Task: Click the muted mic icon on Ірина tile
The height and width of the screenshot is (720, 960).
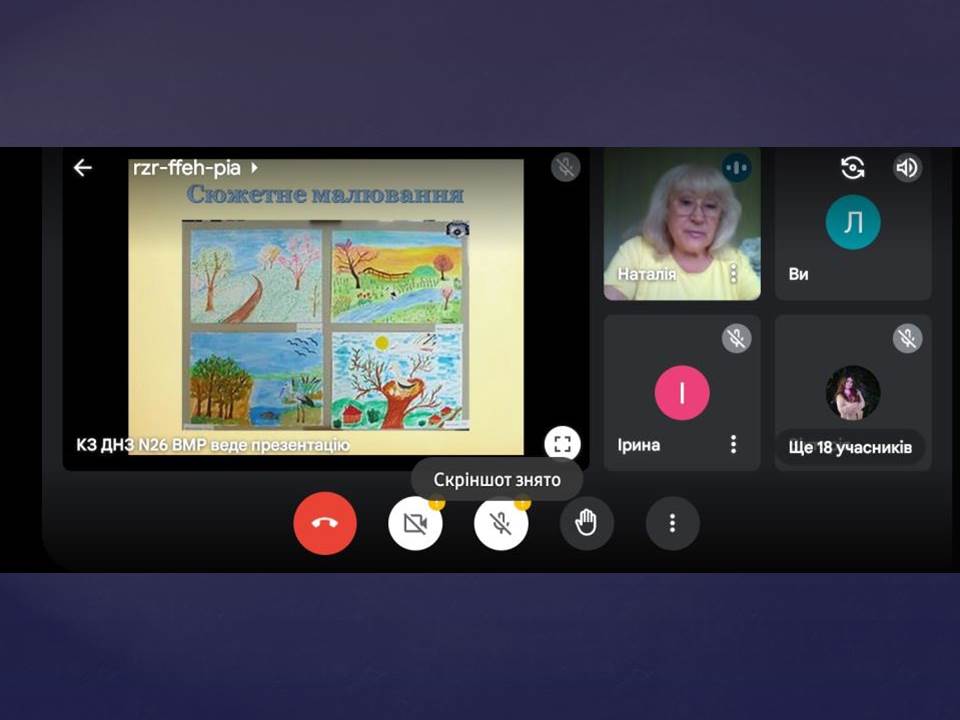Action: 736,338
